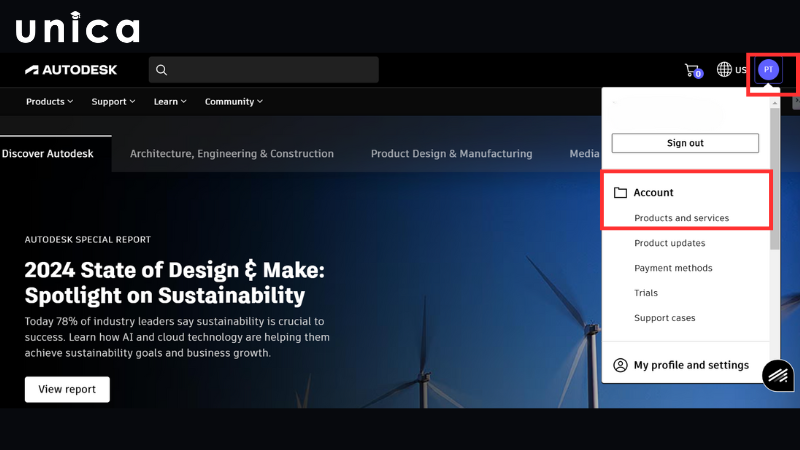Open Products and services

682,218
